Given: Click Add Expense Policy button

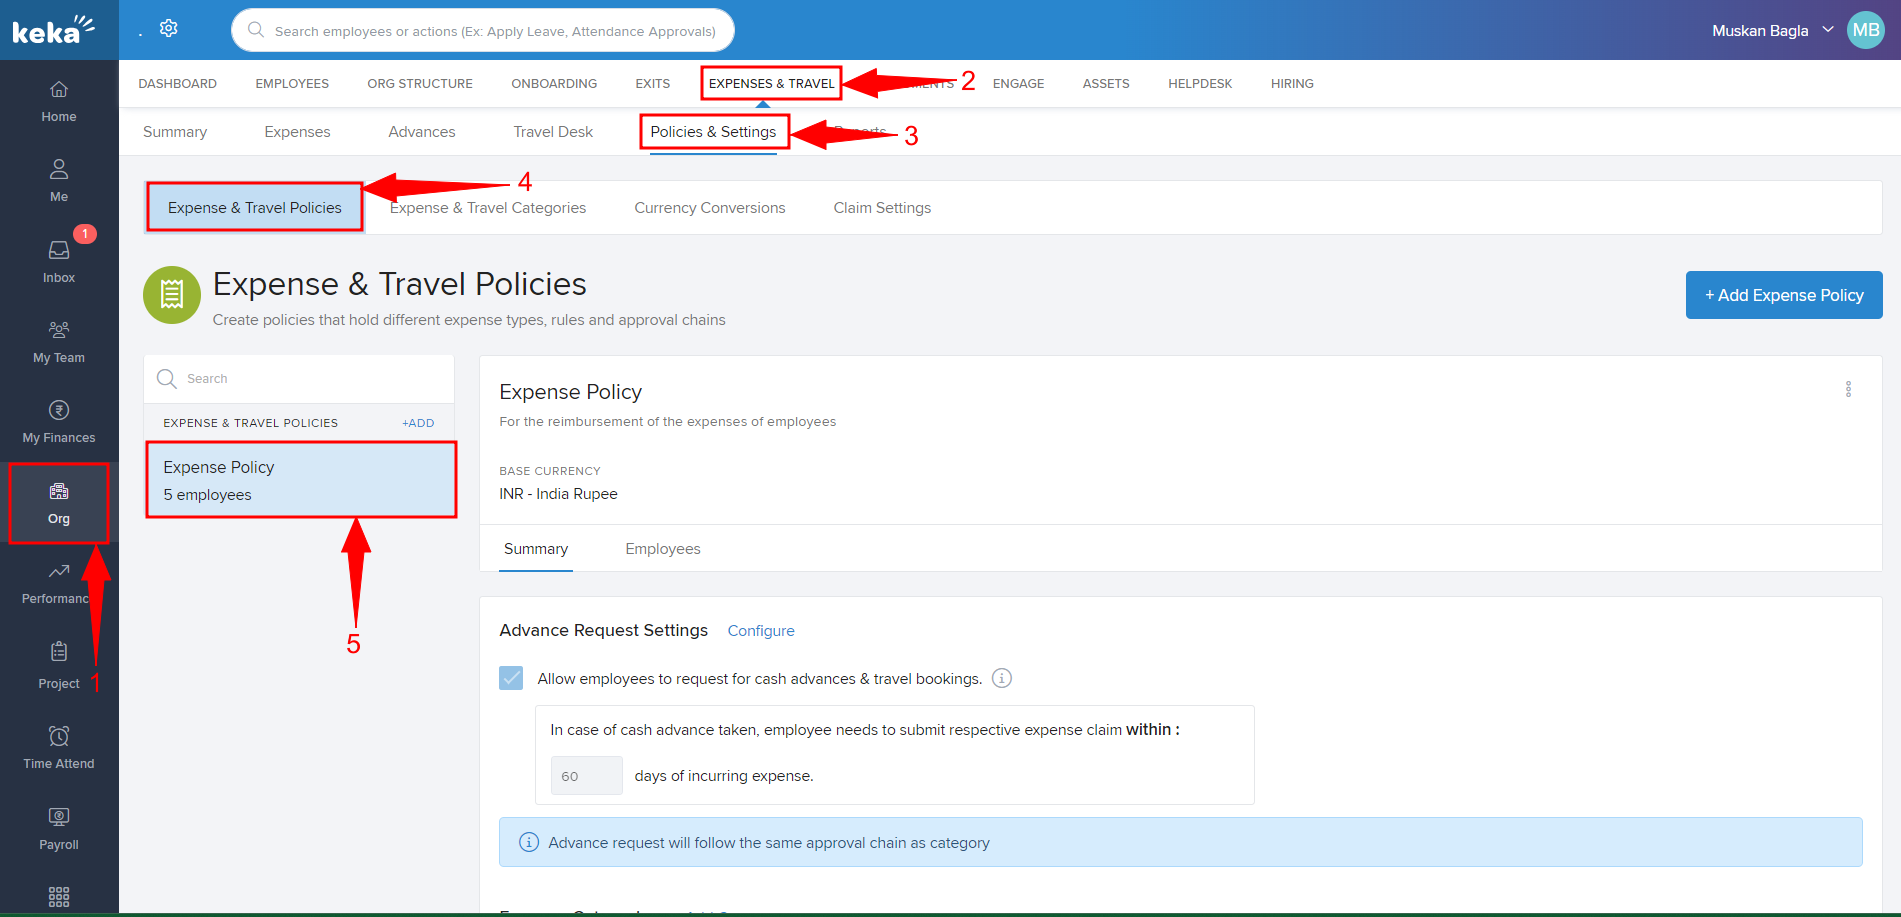Looking at the screenshot, I should (1783, 295).
